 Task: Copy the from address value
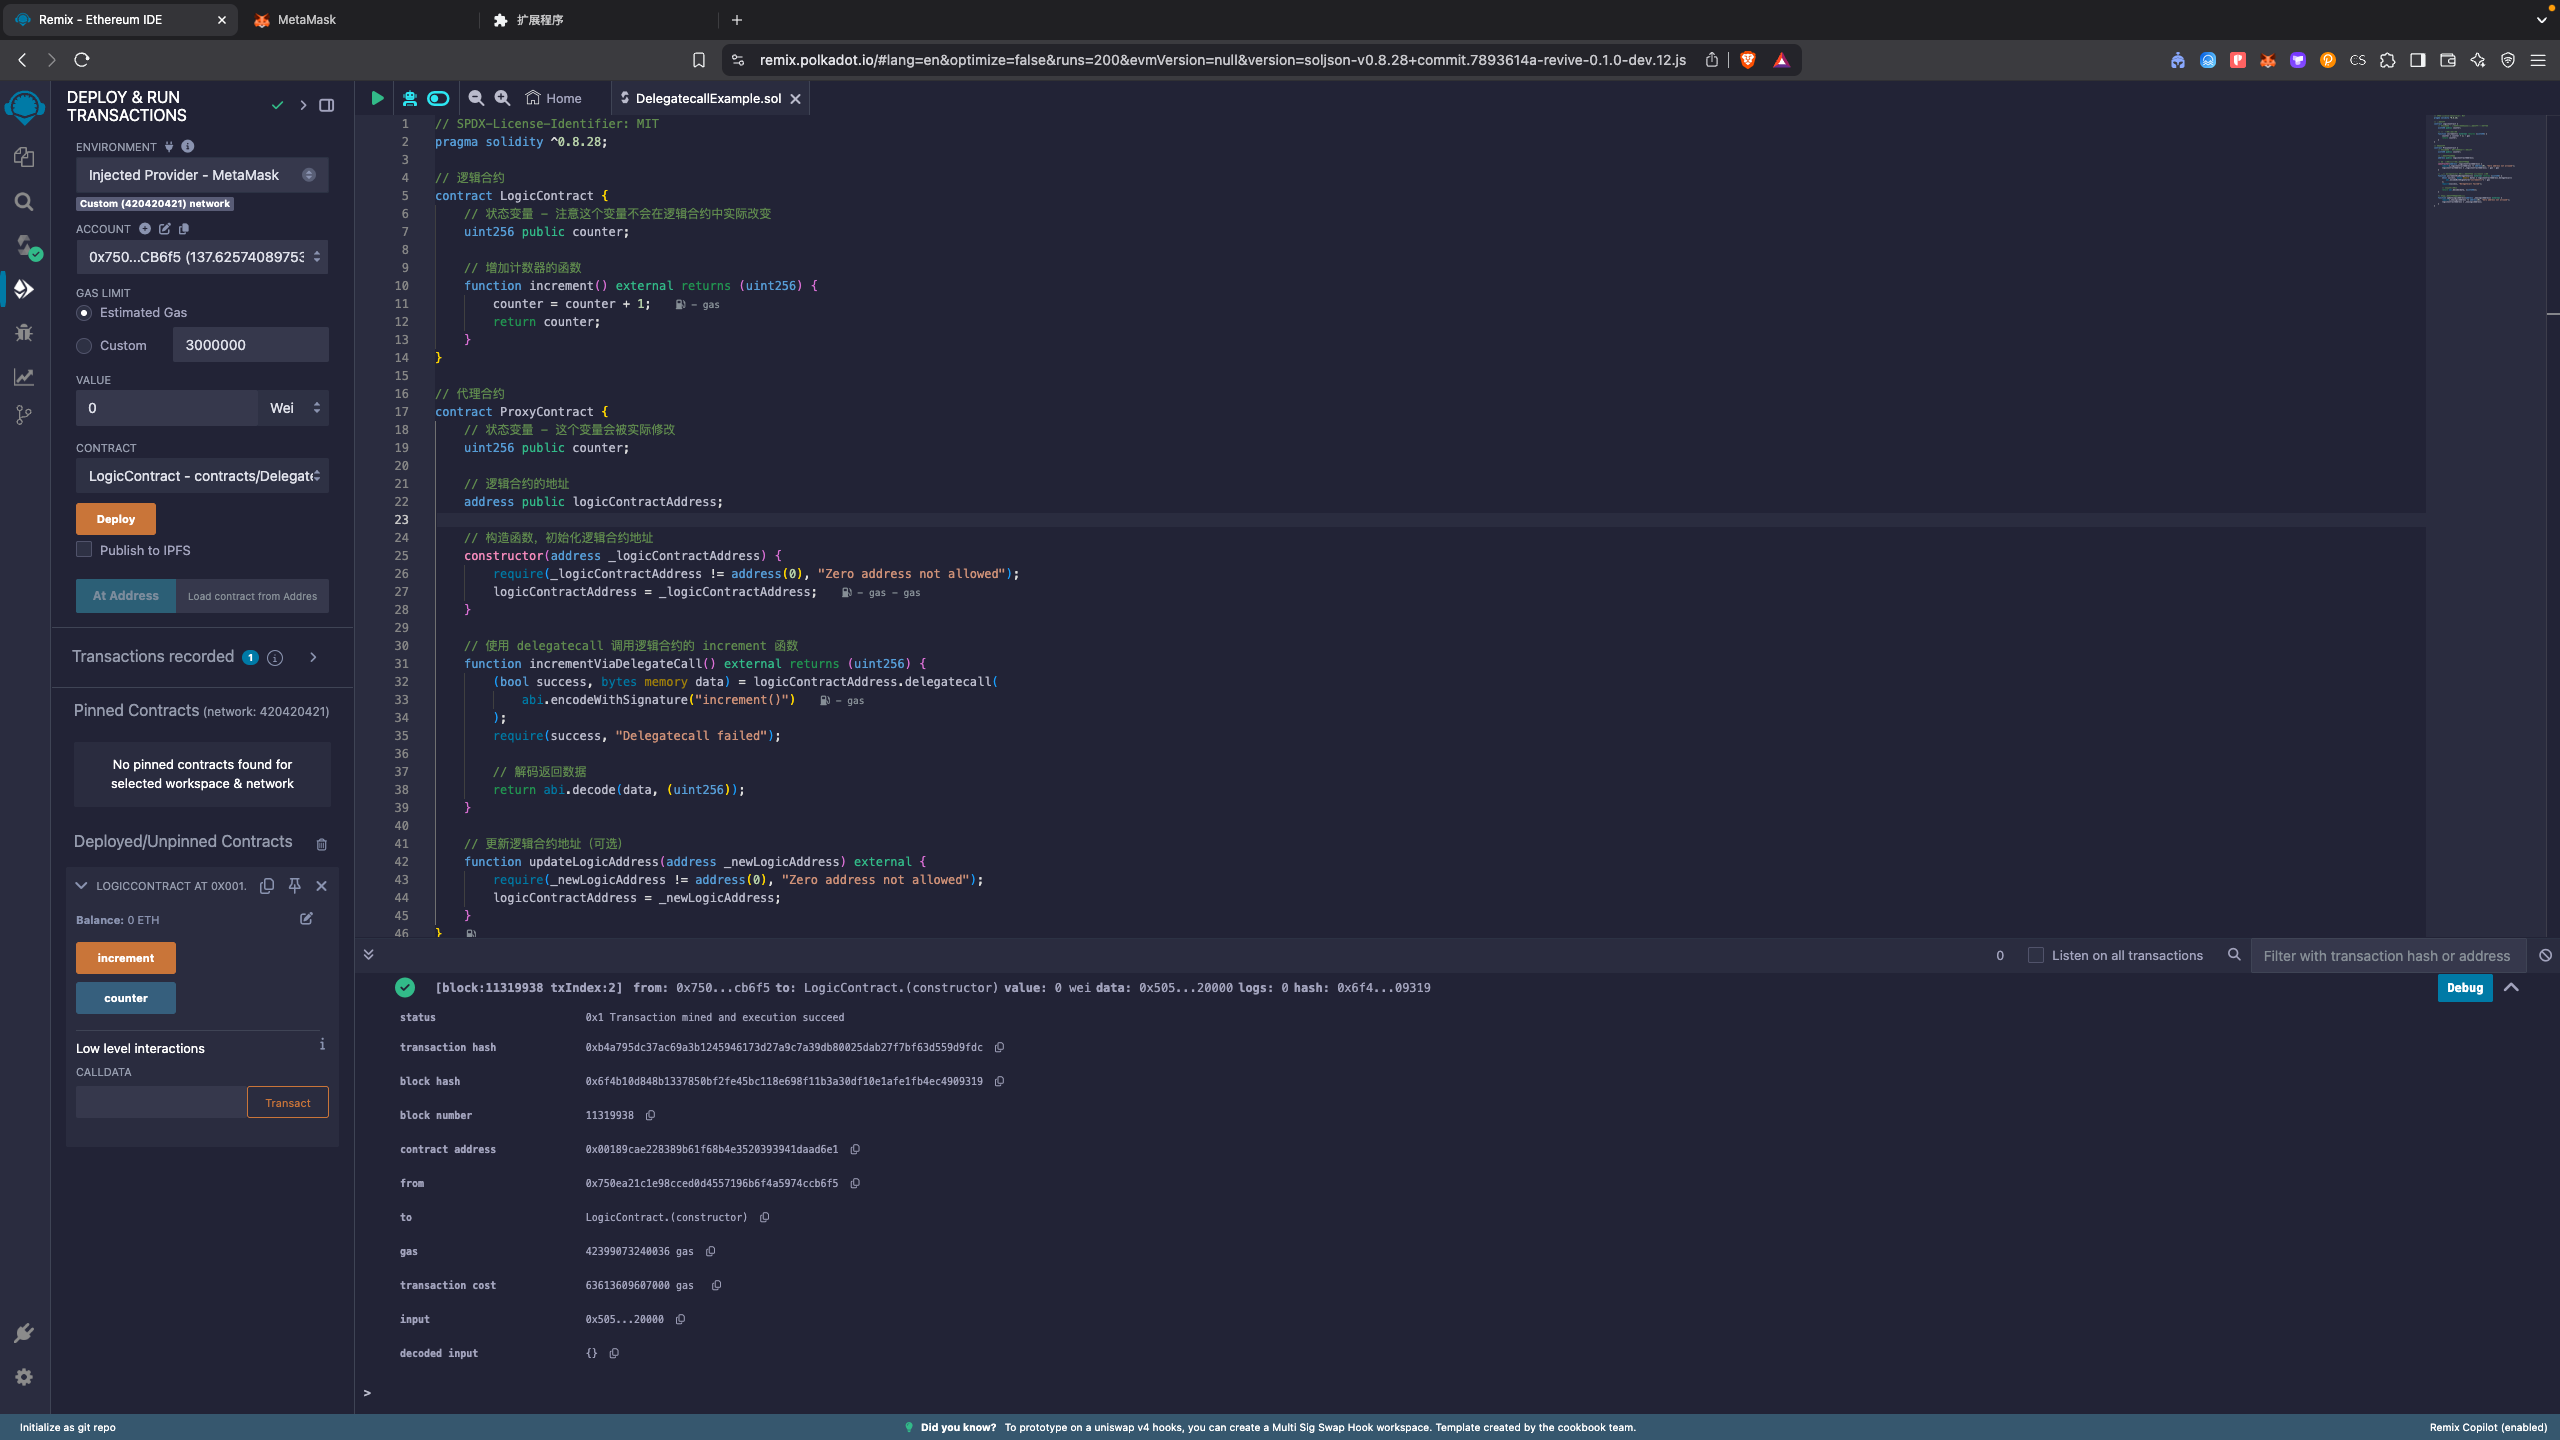(855, 1183)
